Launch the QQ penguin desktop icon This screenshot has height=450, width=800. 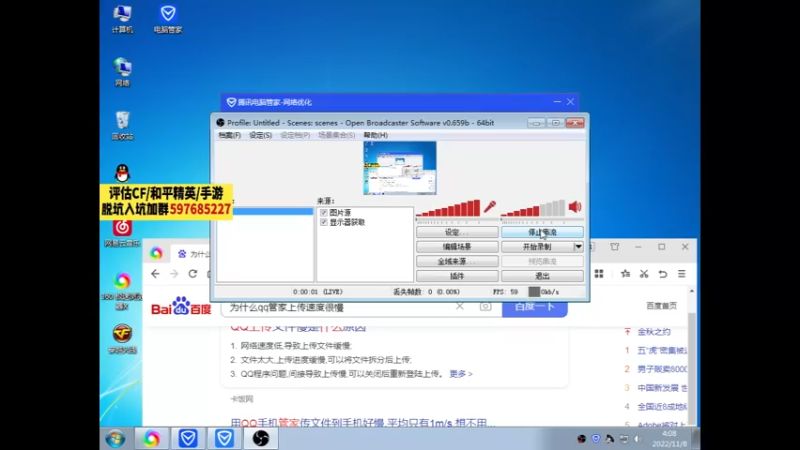point(122,173)
